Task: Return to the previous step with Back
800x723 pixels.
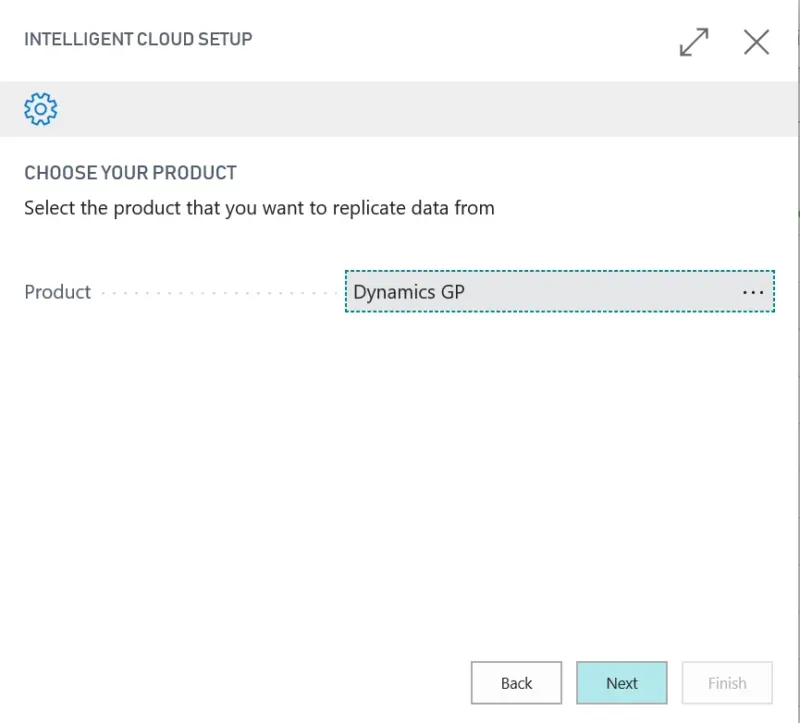Action: [516, 683]
